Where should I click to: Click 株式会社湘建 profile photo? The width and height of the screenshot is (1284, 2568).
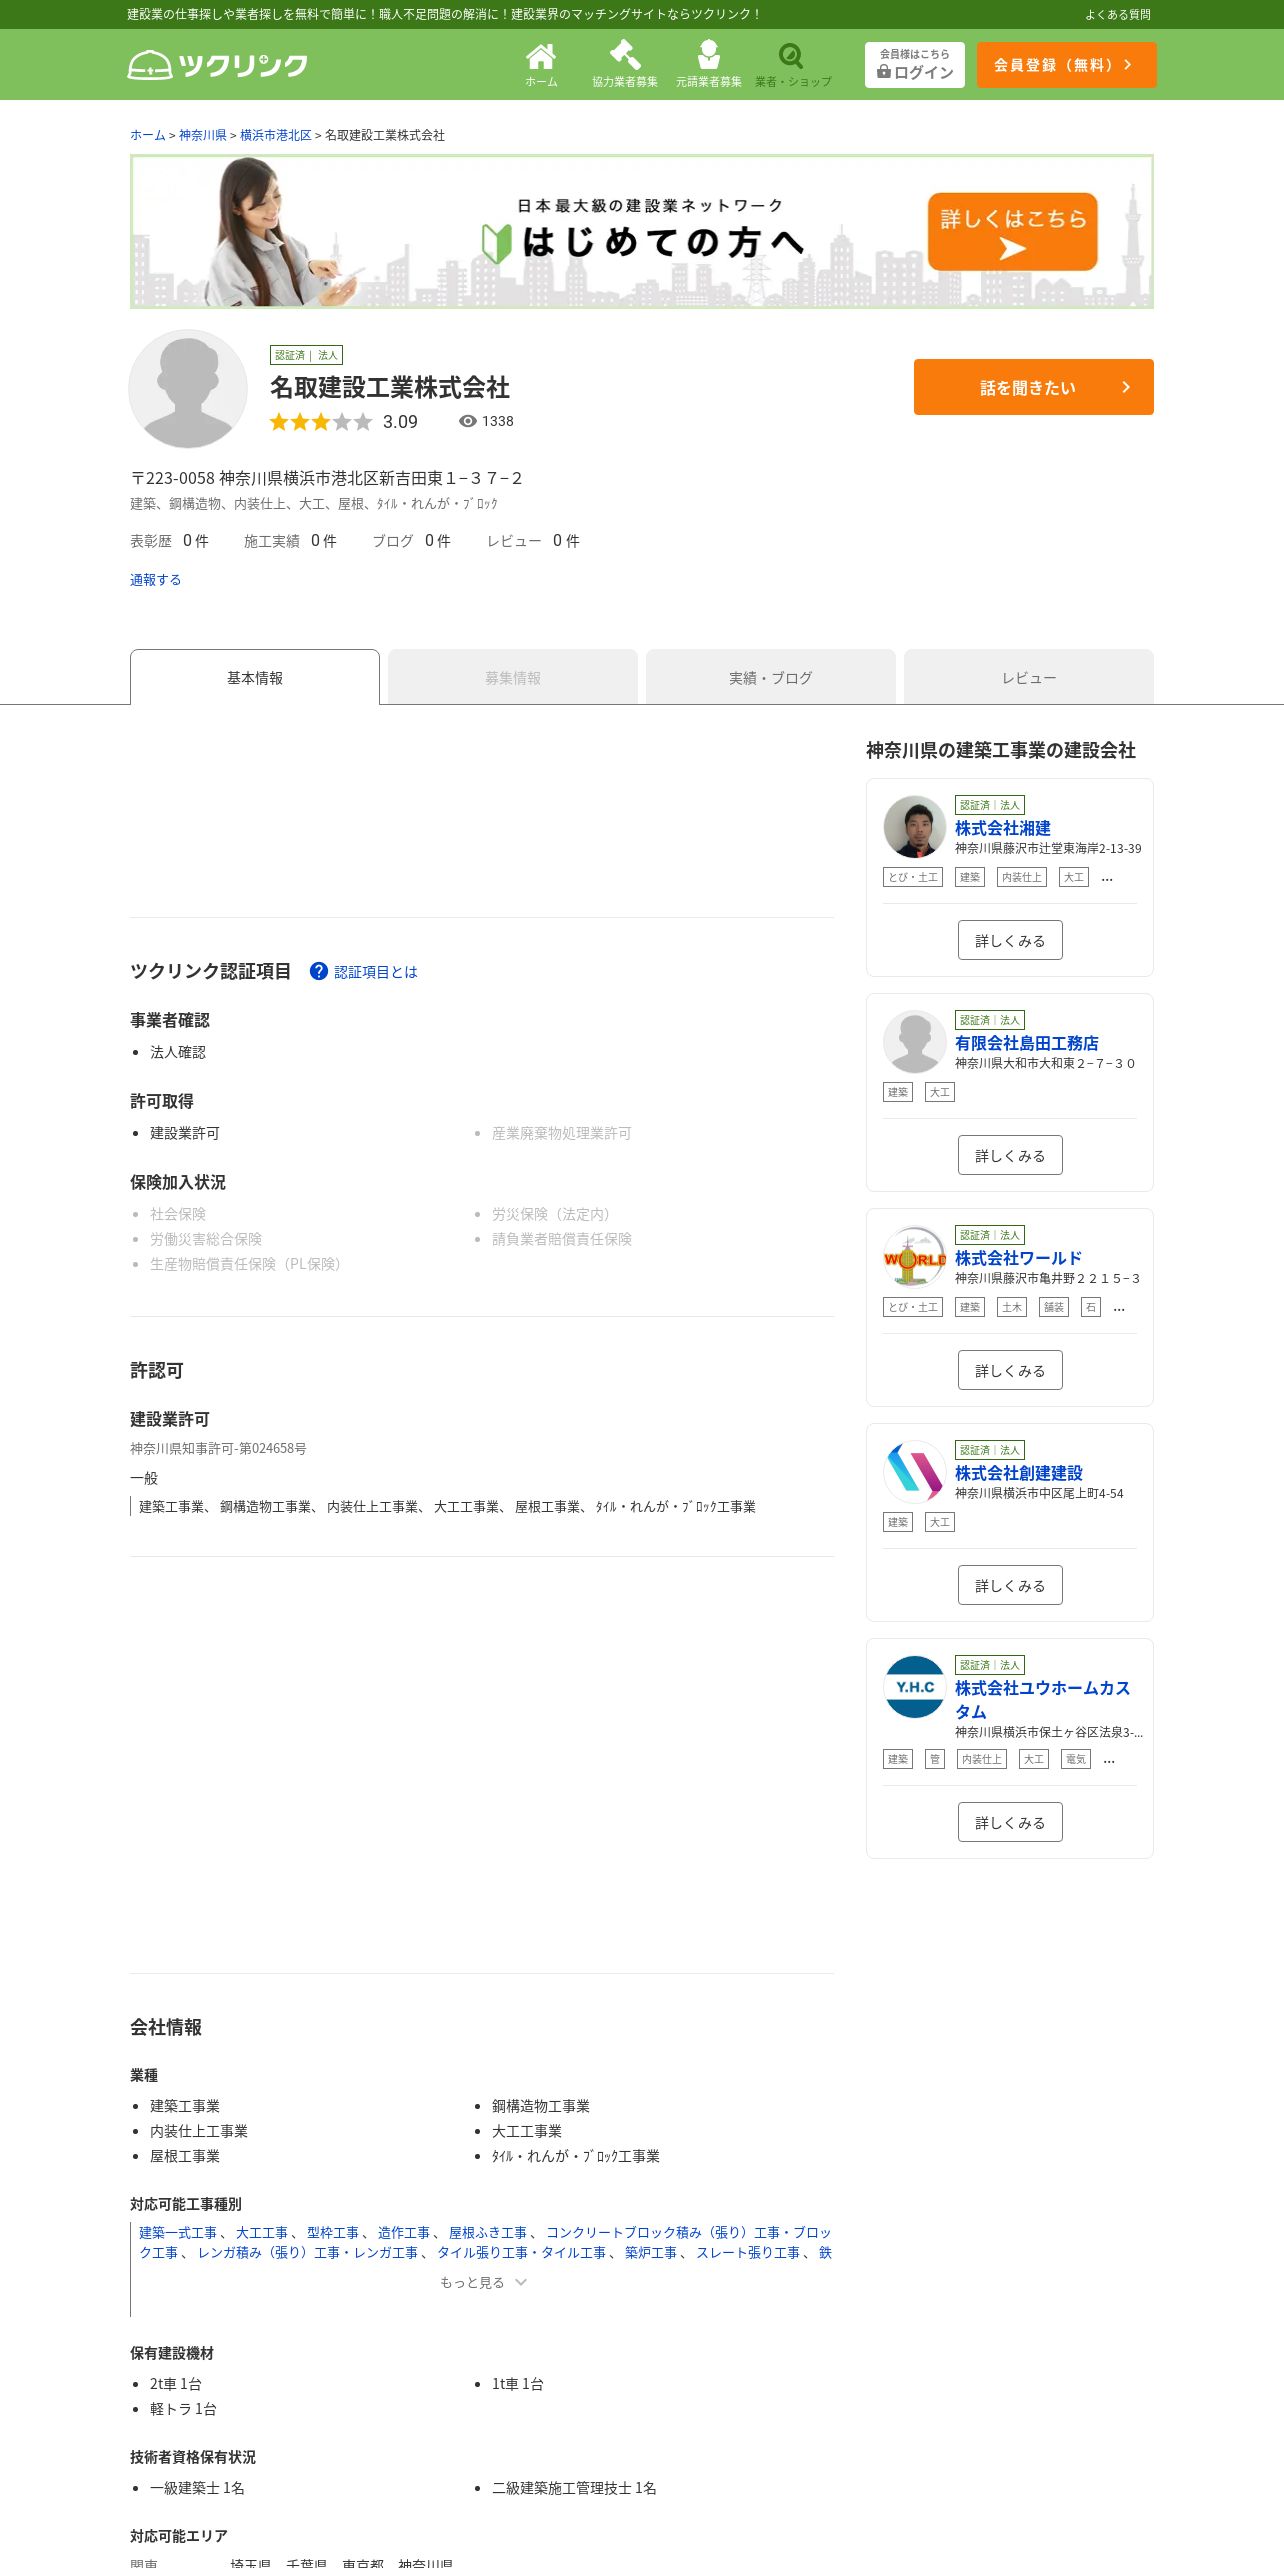[915, 827]
